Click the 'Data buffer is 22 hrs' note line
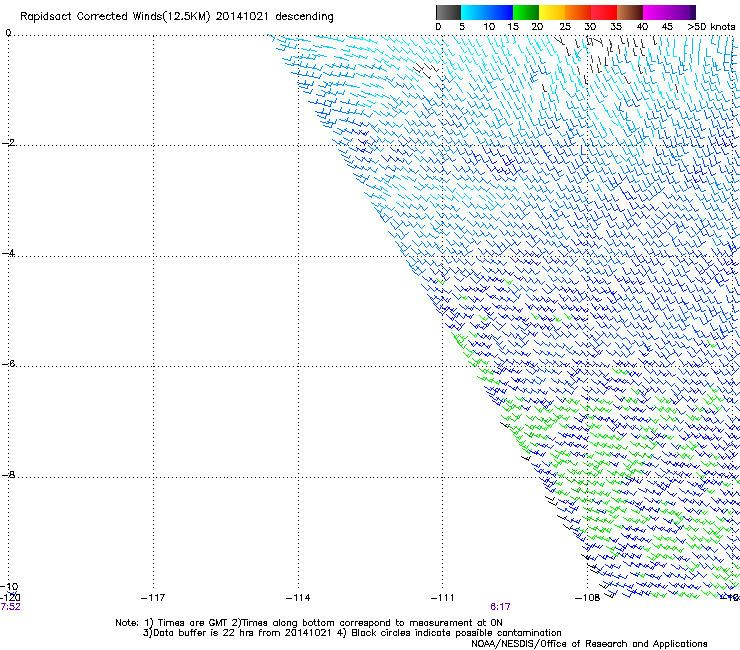The height and width of the screenshot is (650, 740). tap(352, 633)
